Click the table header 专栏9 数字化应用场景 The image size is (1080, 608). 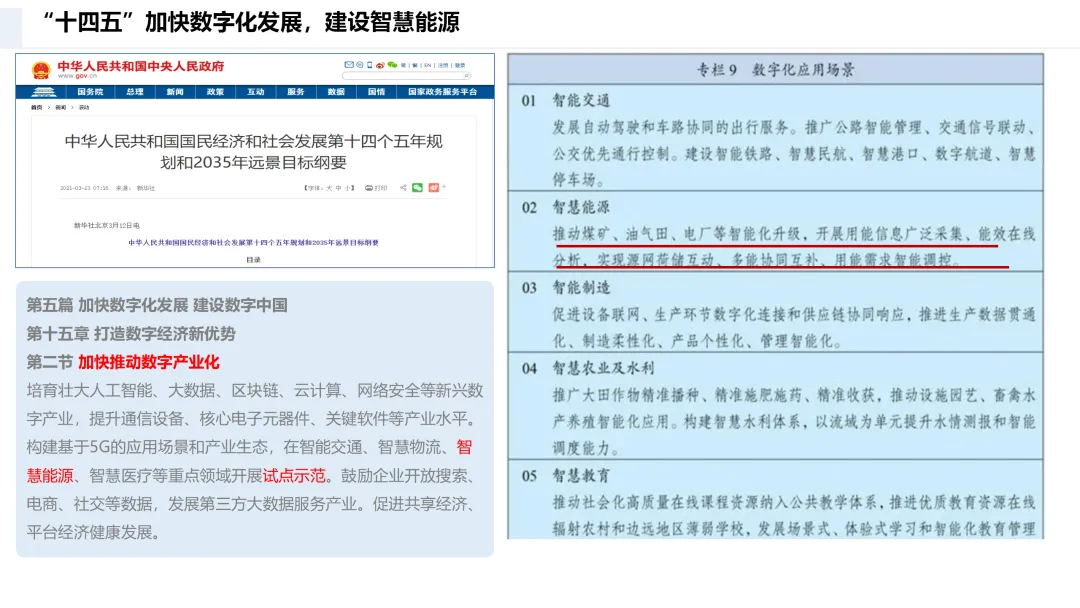[776, 70]
